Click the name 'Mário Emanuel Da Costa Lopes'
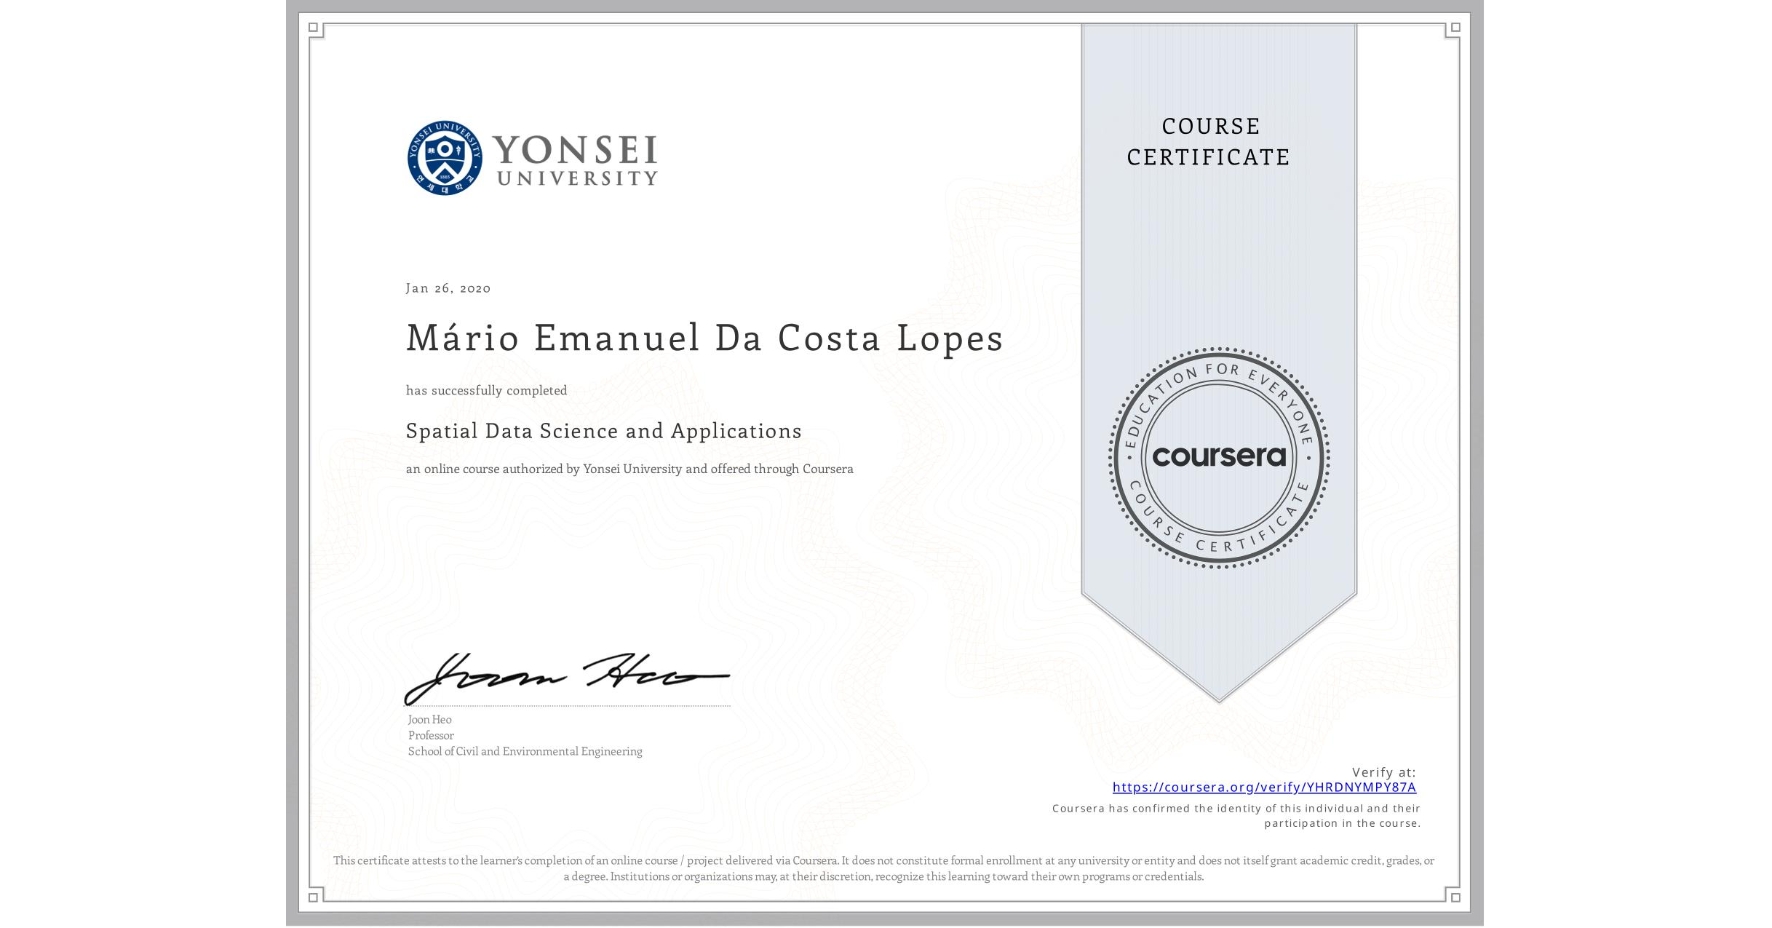Viewport: 1772px width, 928px height. (704, 338)
